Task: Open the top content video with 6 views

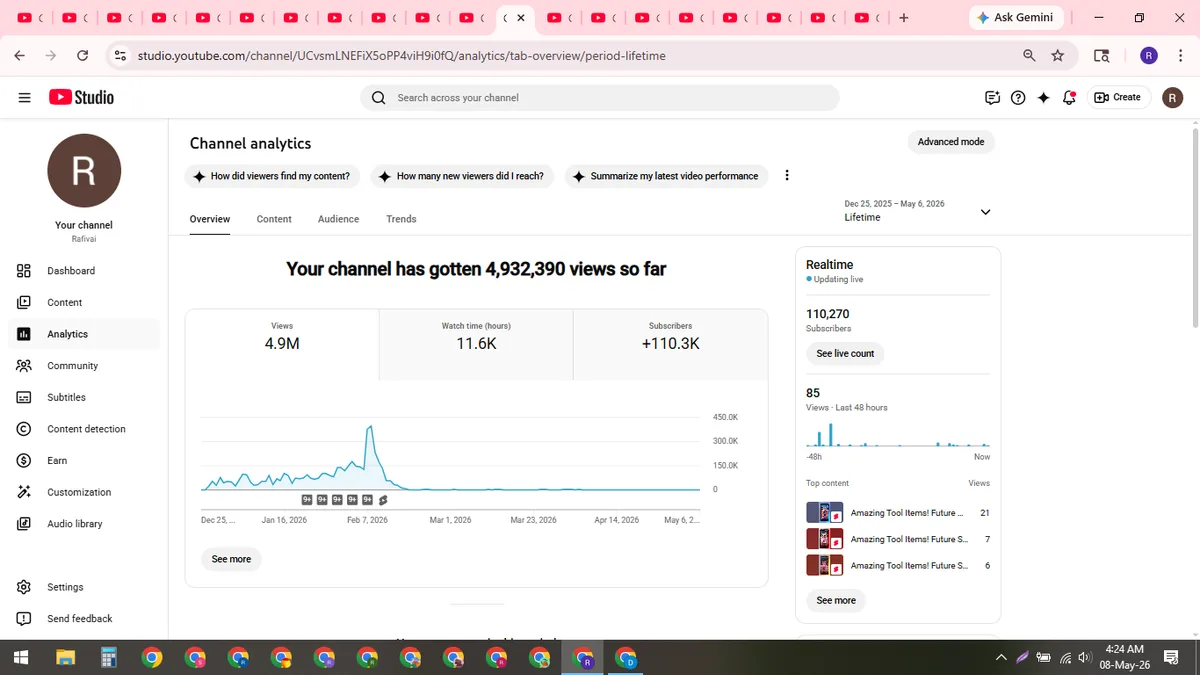Action: [x=898, y=566]
